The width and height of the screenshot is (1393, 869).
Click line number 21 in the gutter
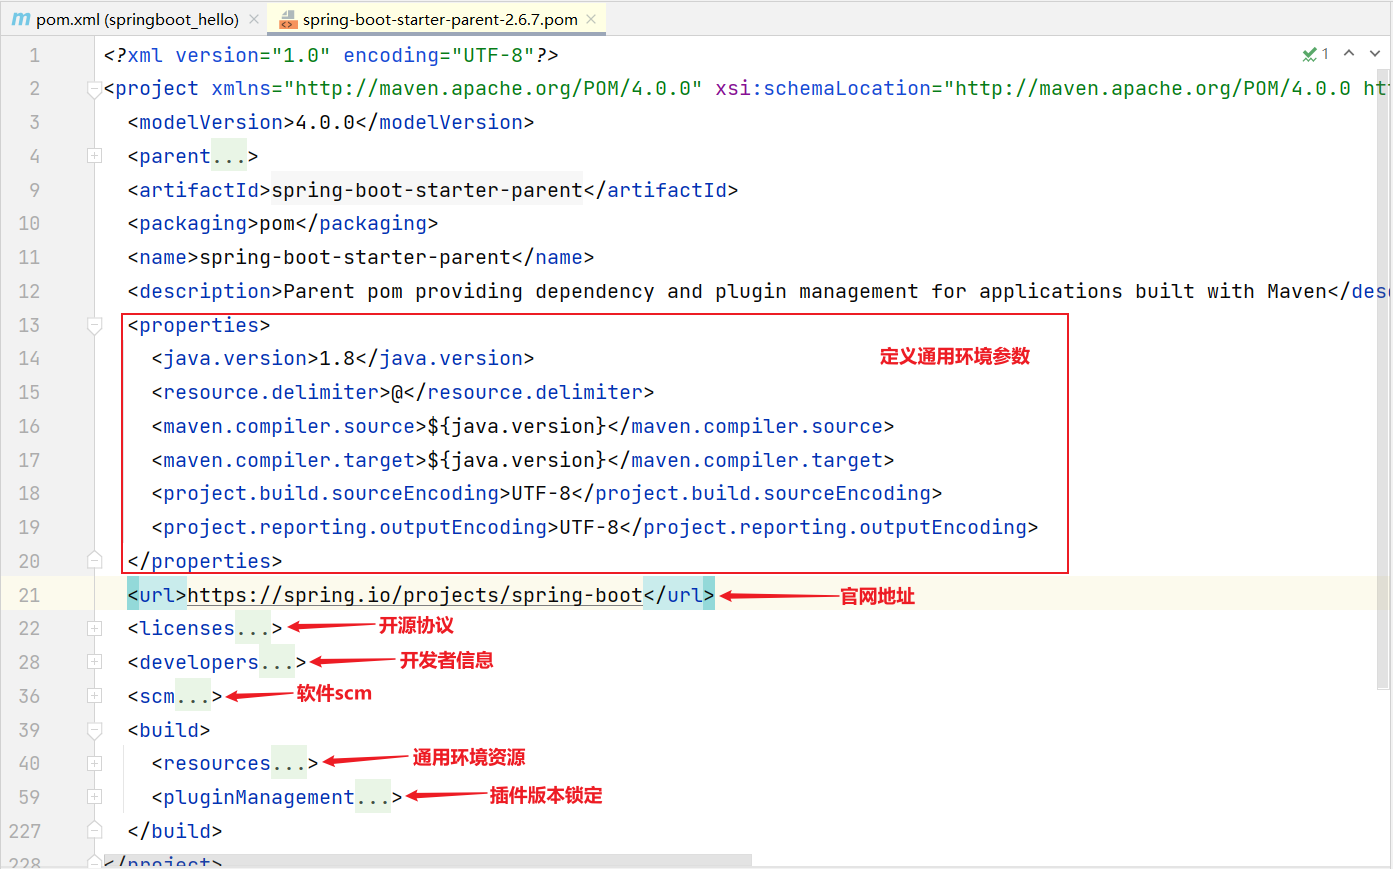(29, 595)
